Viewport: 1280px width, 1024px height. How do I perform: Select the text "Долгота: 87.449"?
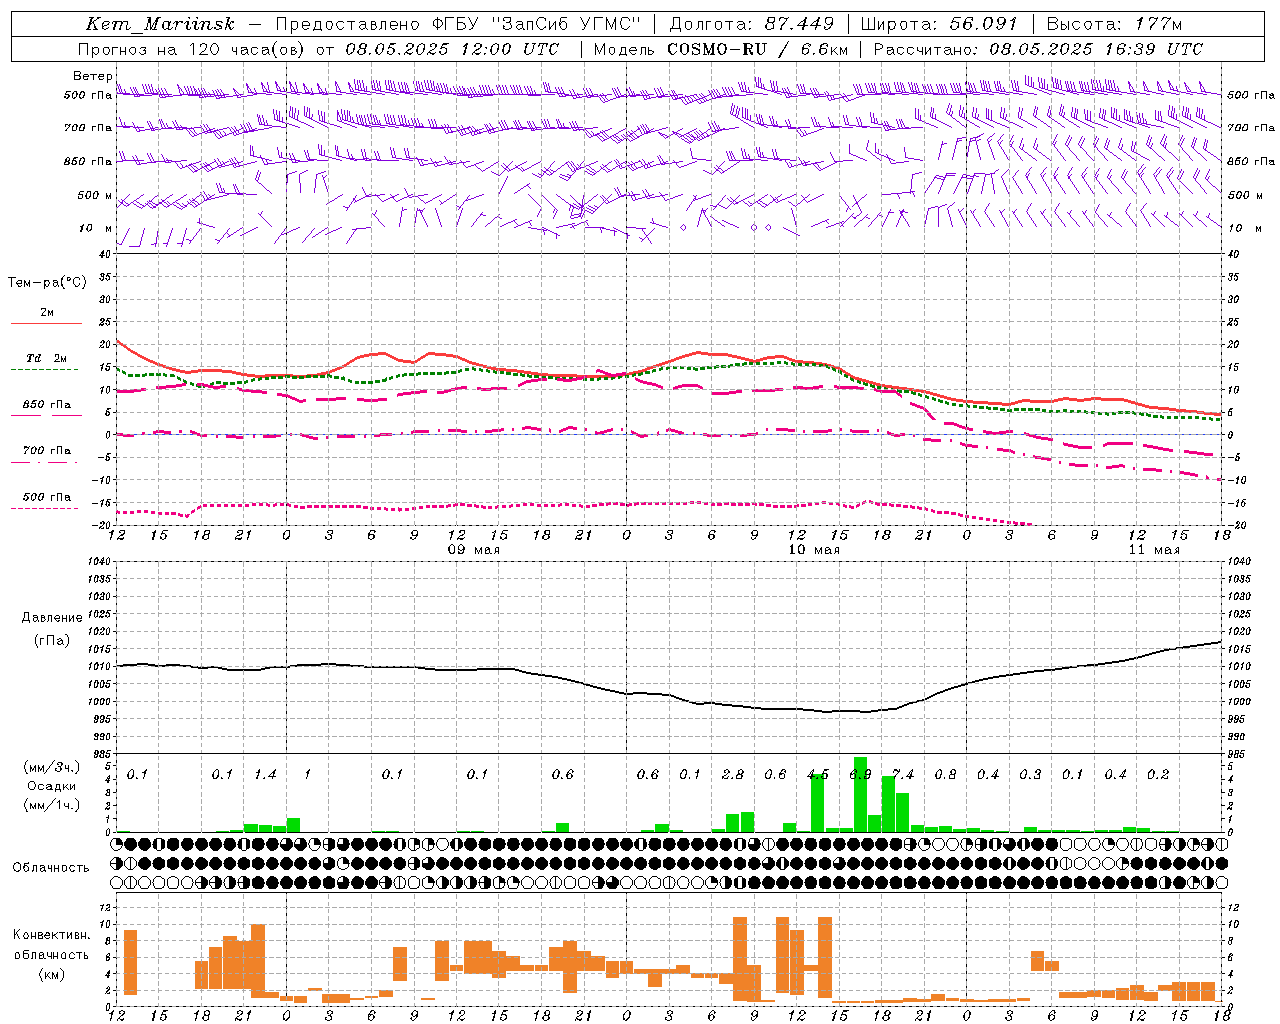click(x=751, y=24)
